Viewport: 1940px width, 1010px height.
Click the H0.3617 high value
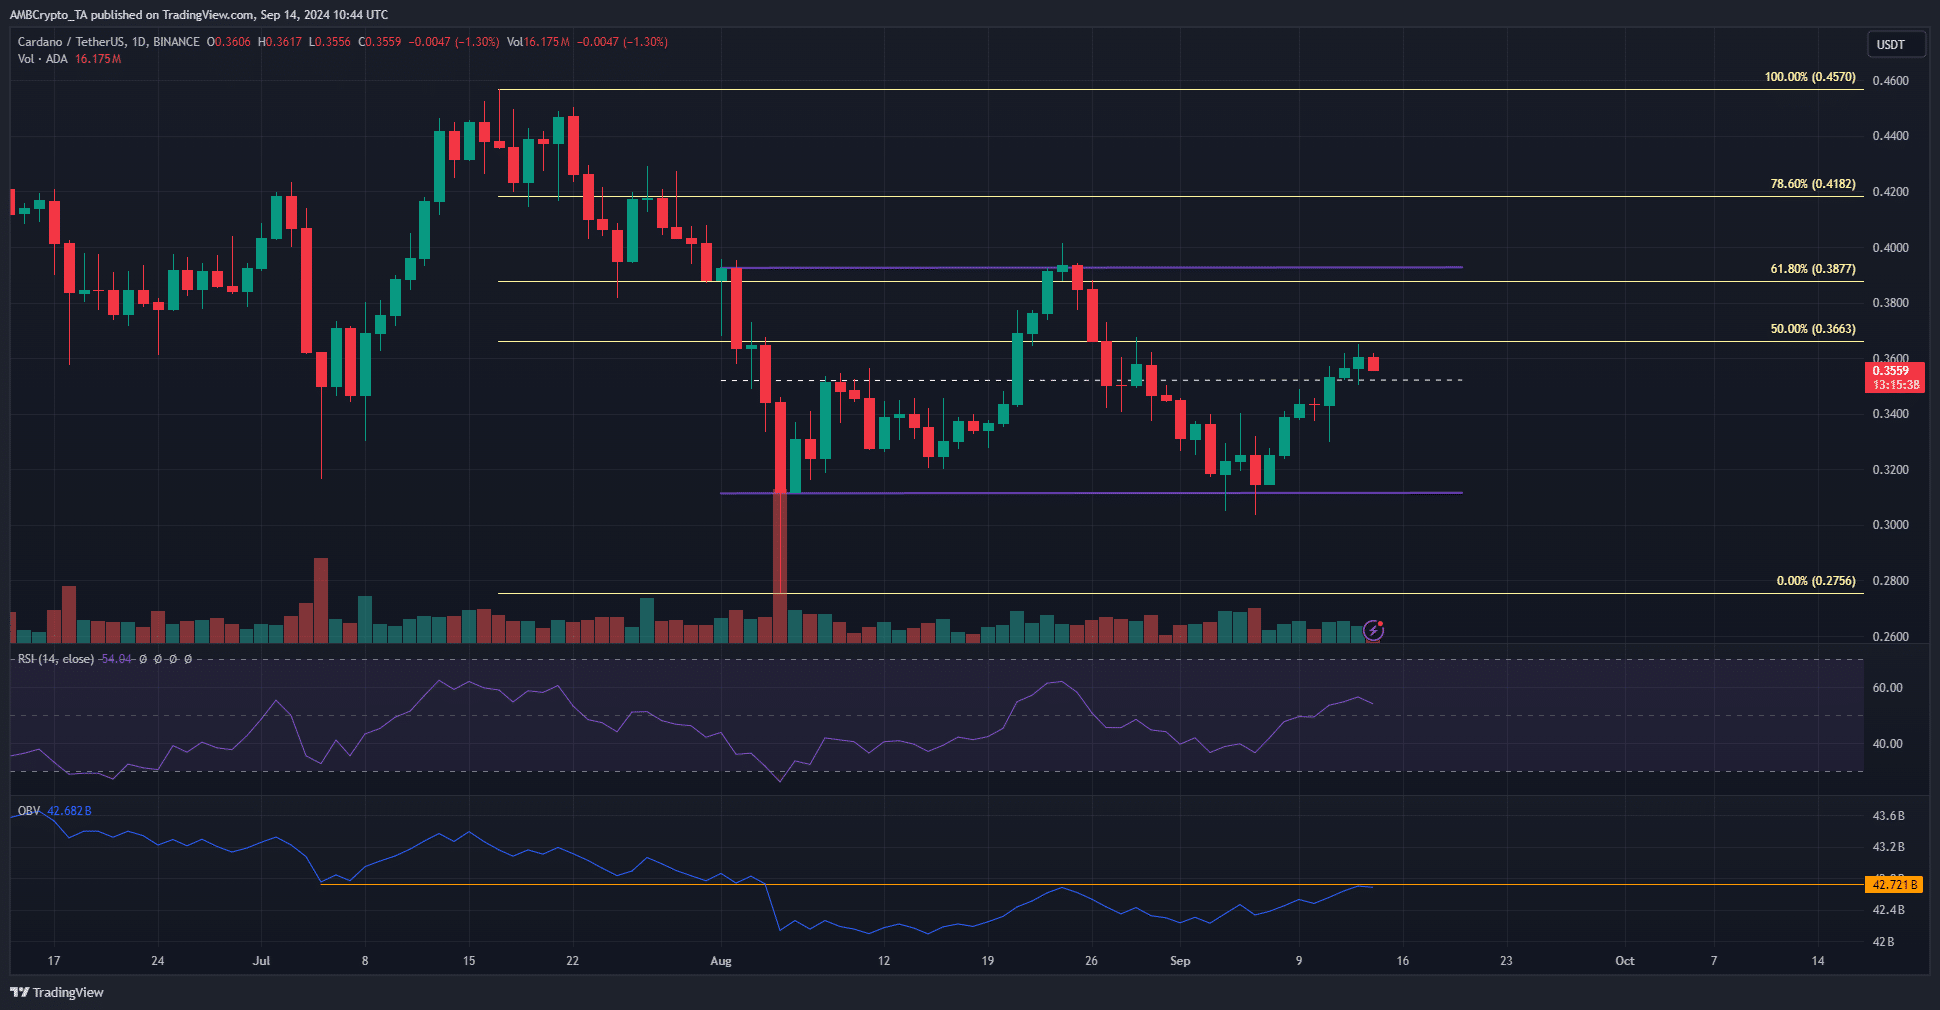(280, 42)
